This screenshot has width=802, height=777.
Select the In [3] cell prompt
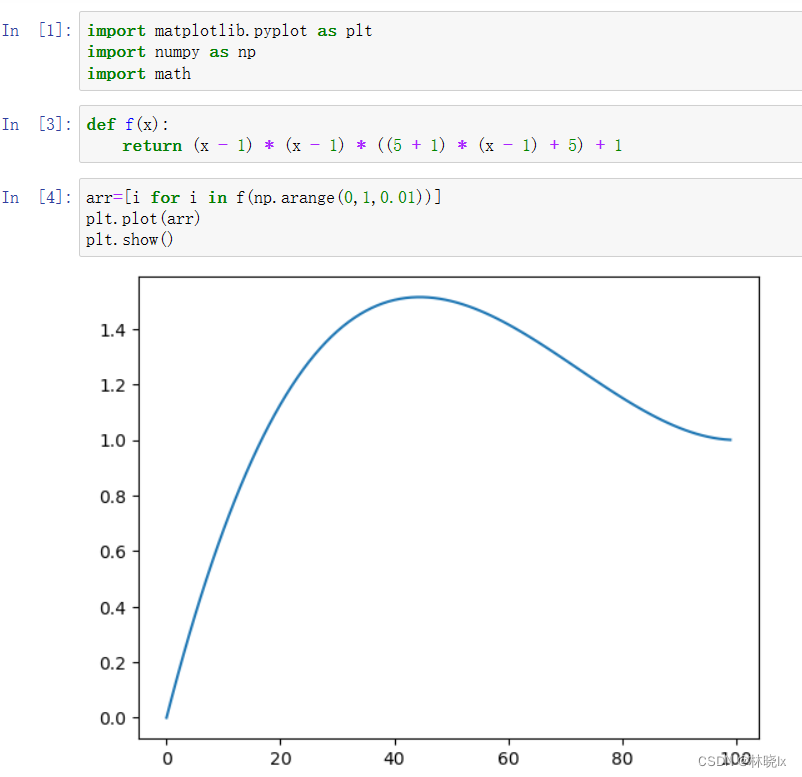(x=36, y=124)
